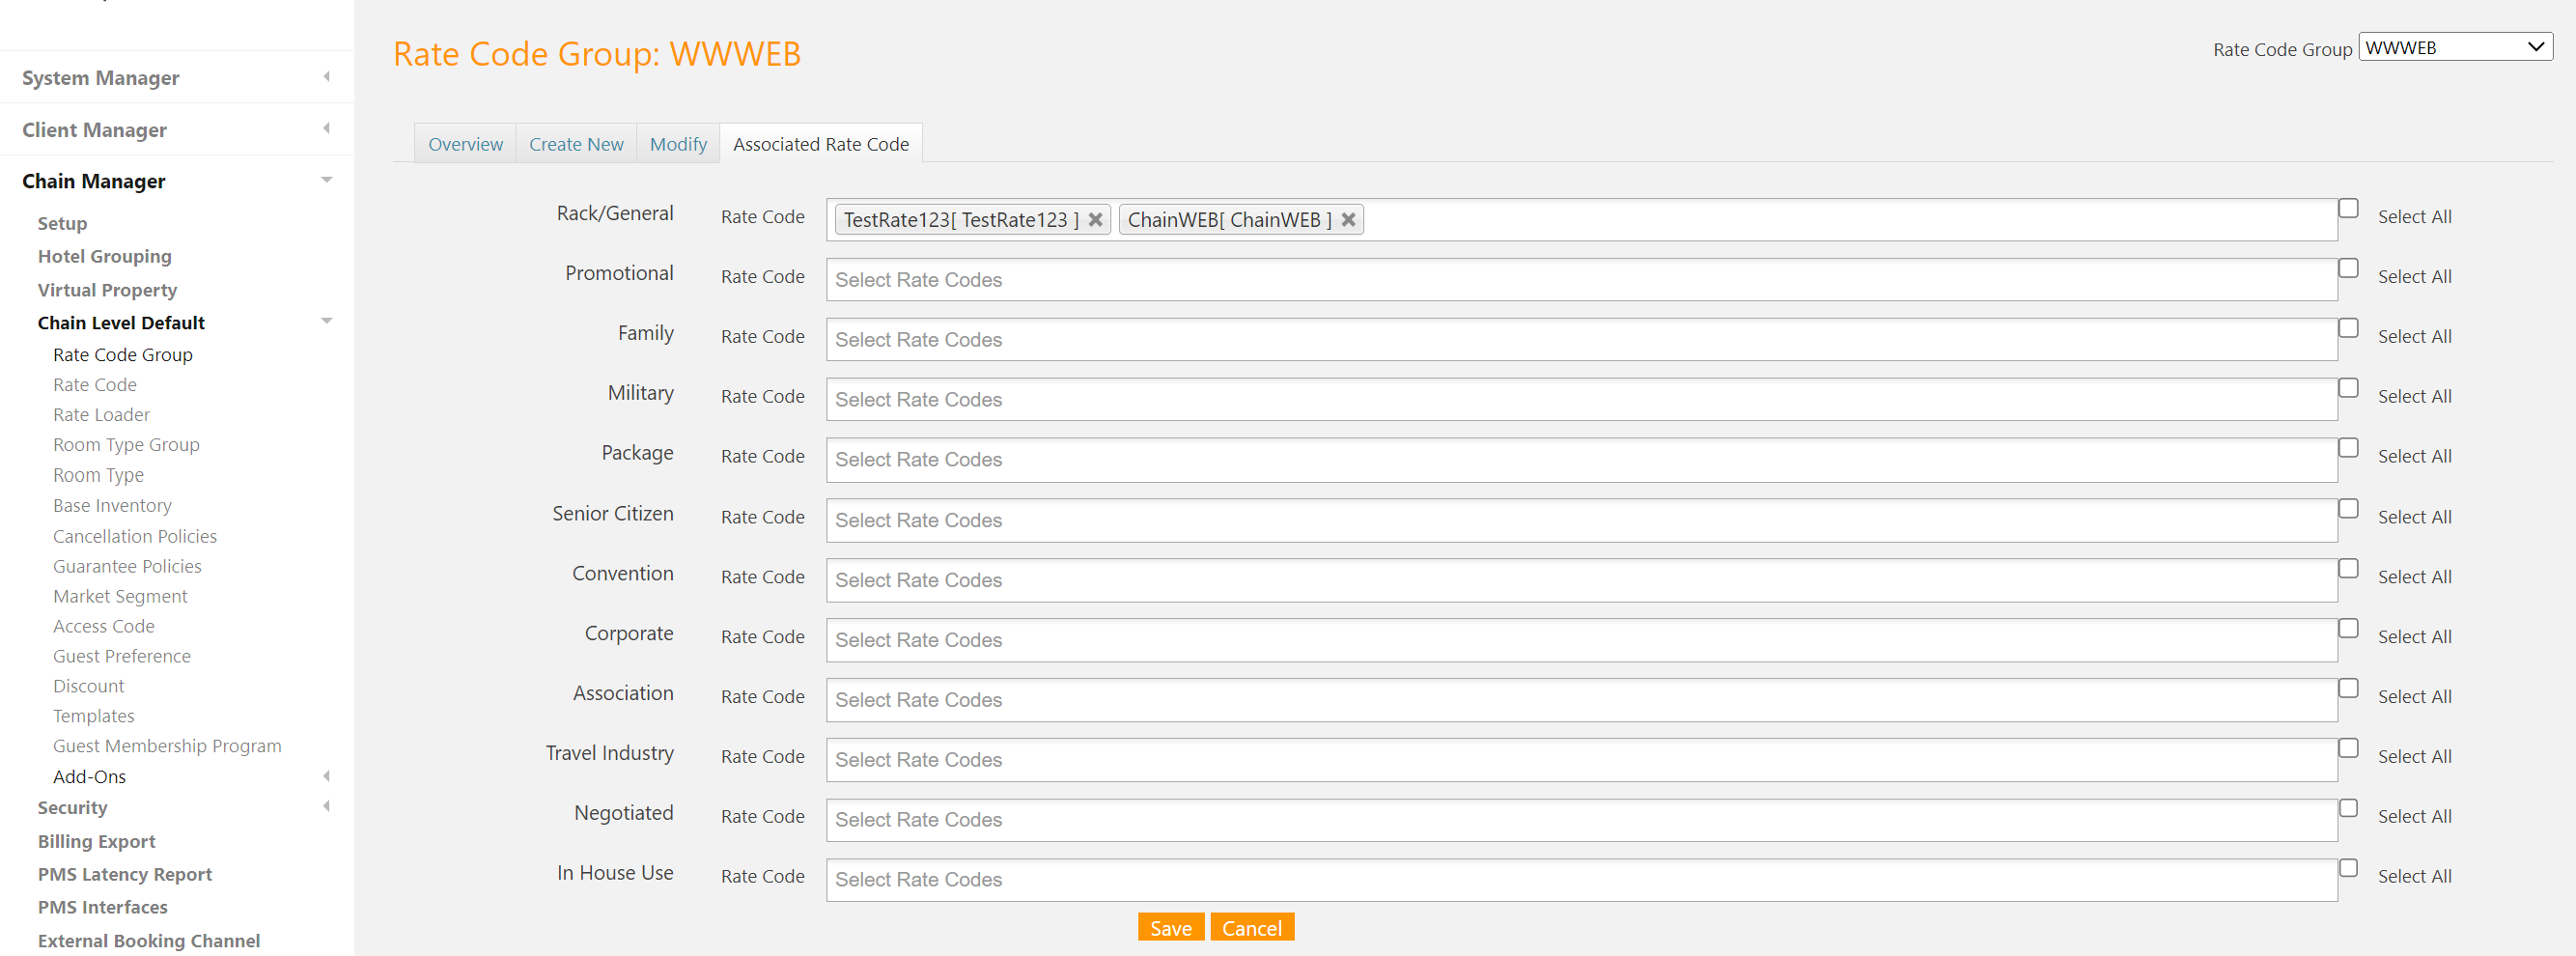The height and width of the screenshot is (956, 2576).
Task: Click the Association rate codes field
Action: [1581, 700]
